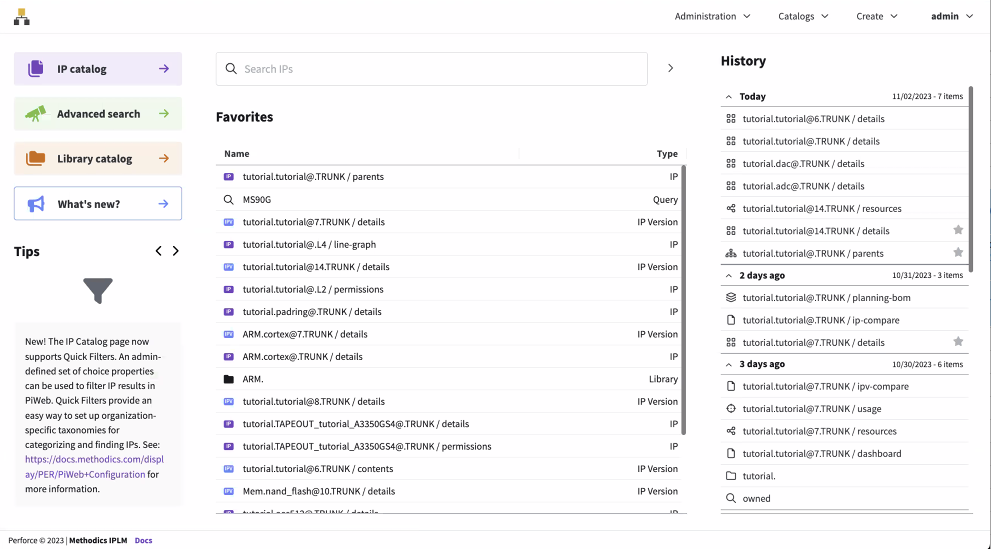The width and height of the screenshot is (991, 549).
Task: Click the ARM. library folder icon
Action: point(228,379)
